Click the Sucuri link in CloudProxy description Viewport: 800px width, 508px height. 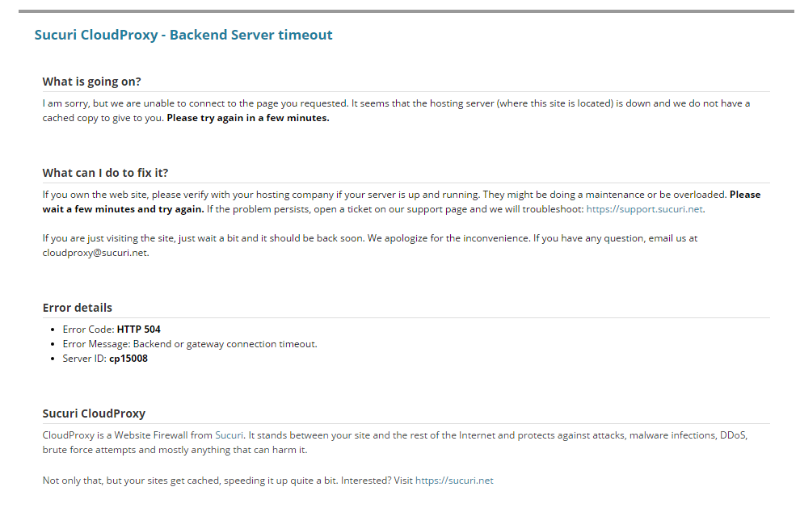[229, 435]
